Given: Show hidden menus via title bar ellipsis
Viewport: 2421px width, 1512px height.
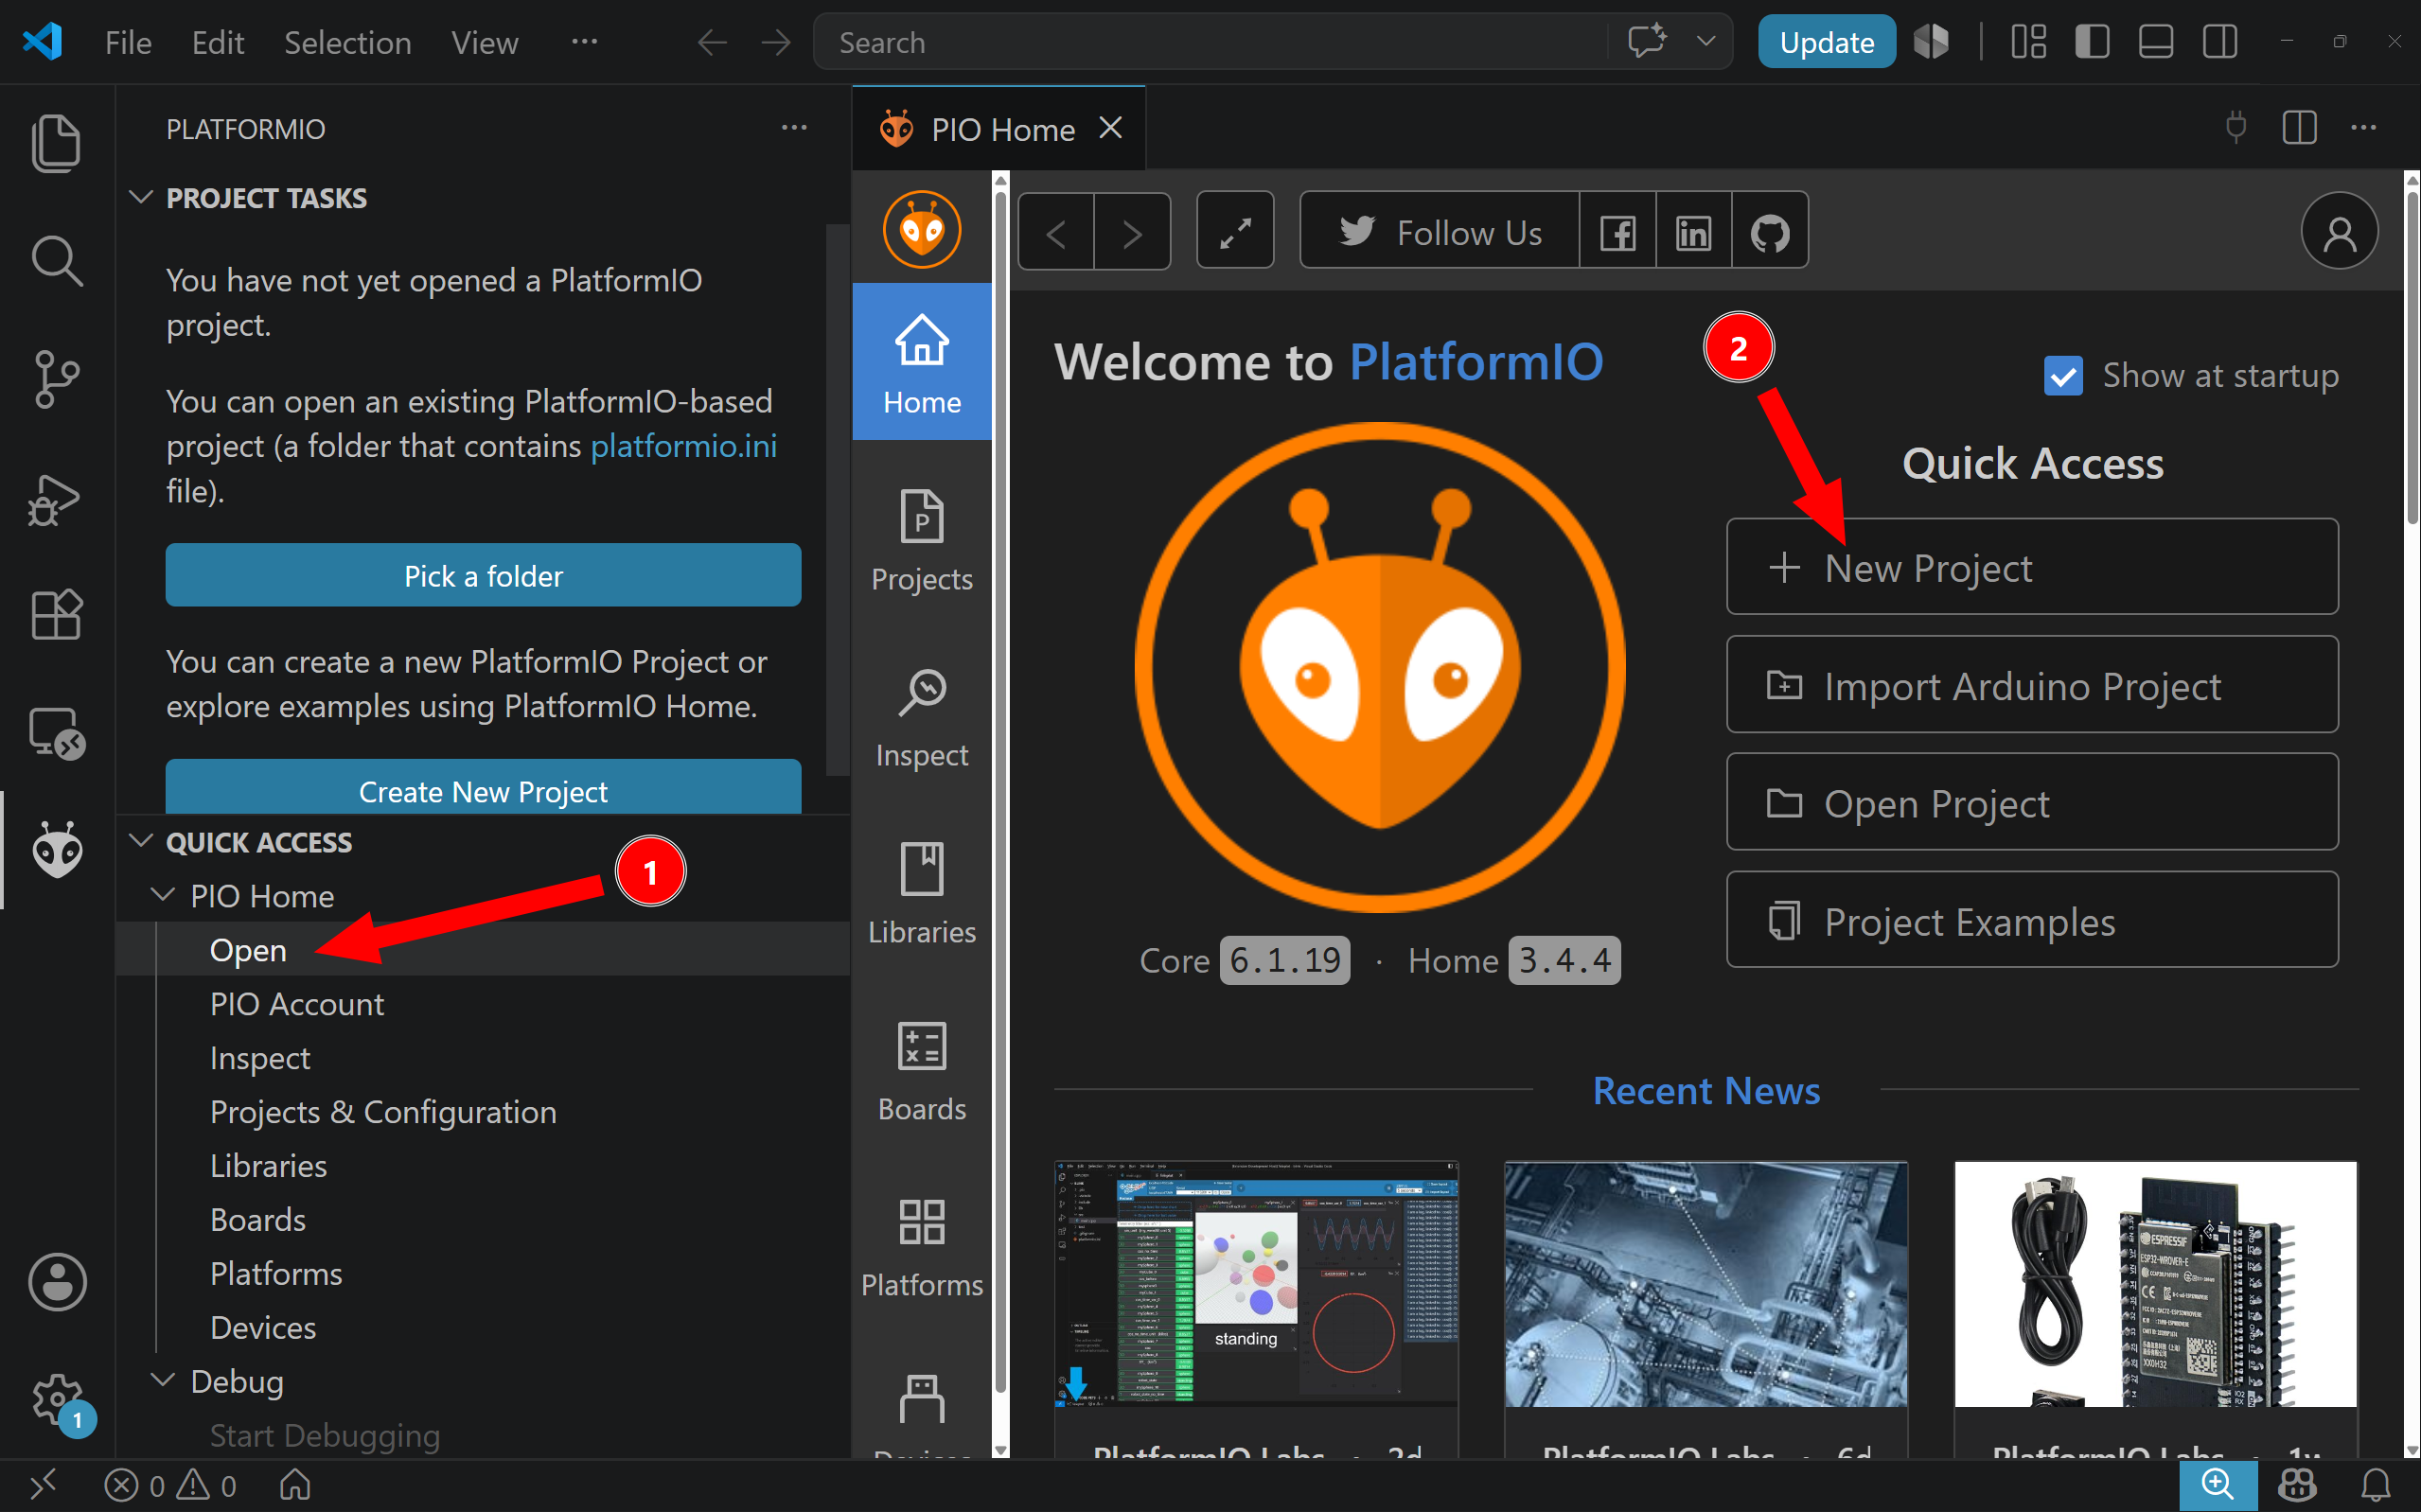Looking at the screenshot, I should 584,42.
